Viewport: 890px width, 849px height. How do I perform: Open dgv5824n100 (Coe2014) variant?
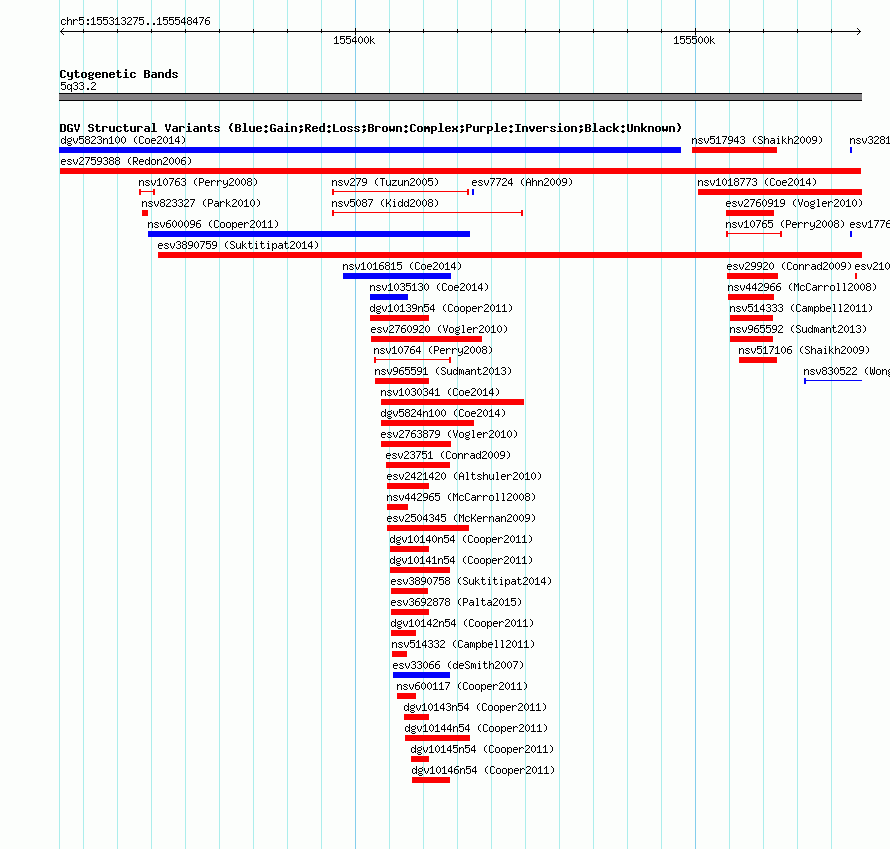click(x=443, y=413)
